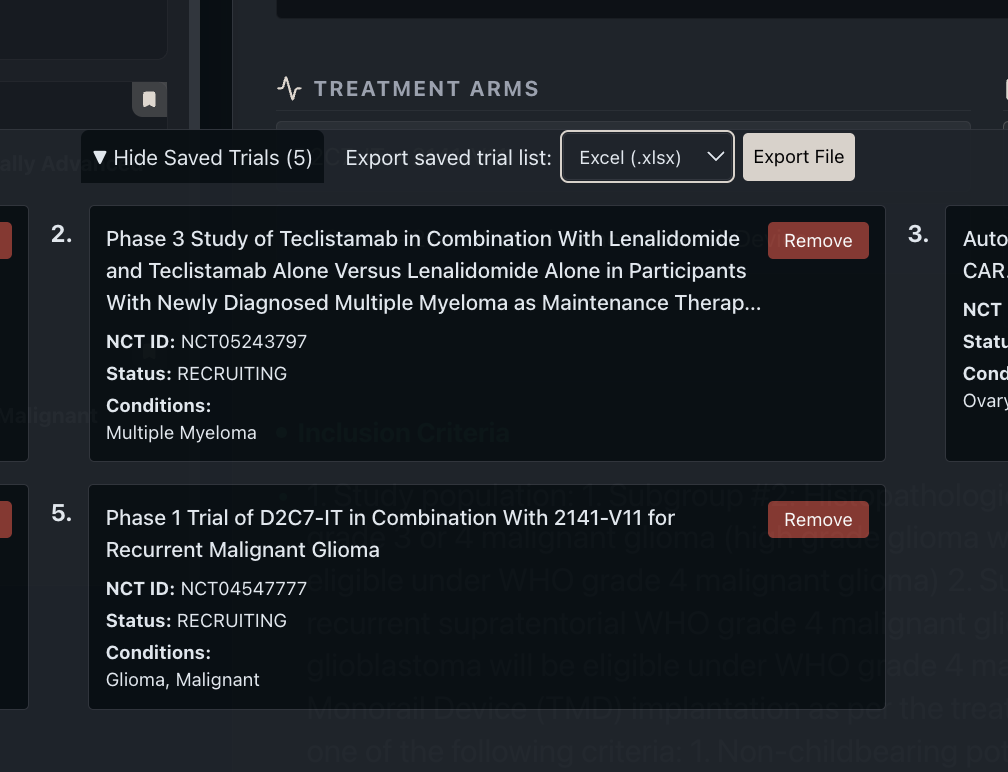1008x772 pixels.
Task: Click the NCT05243797 trial identifier
Action: (244, 341)
